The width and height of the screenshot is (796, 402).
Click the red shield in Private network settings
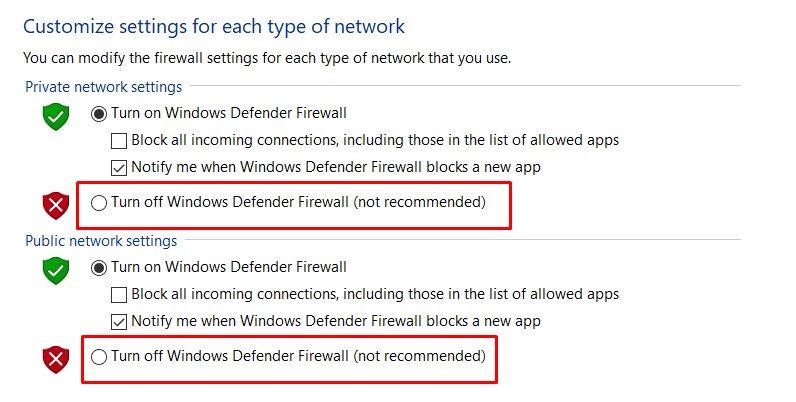[55, 206]
